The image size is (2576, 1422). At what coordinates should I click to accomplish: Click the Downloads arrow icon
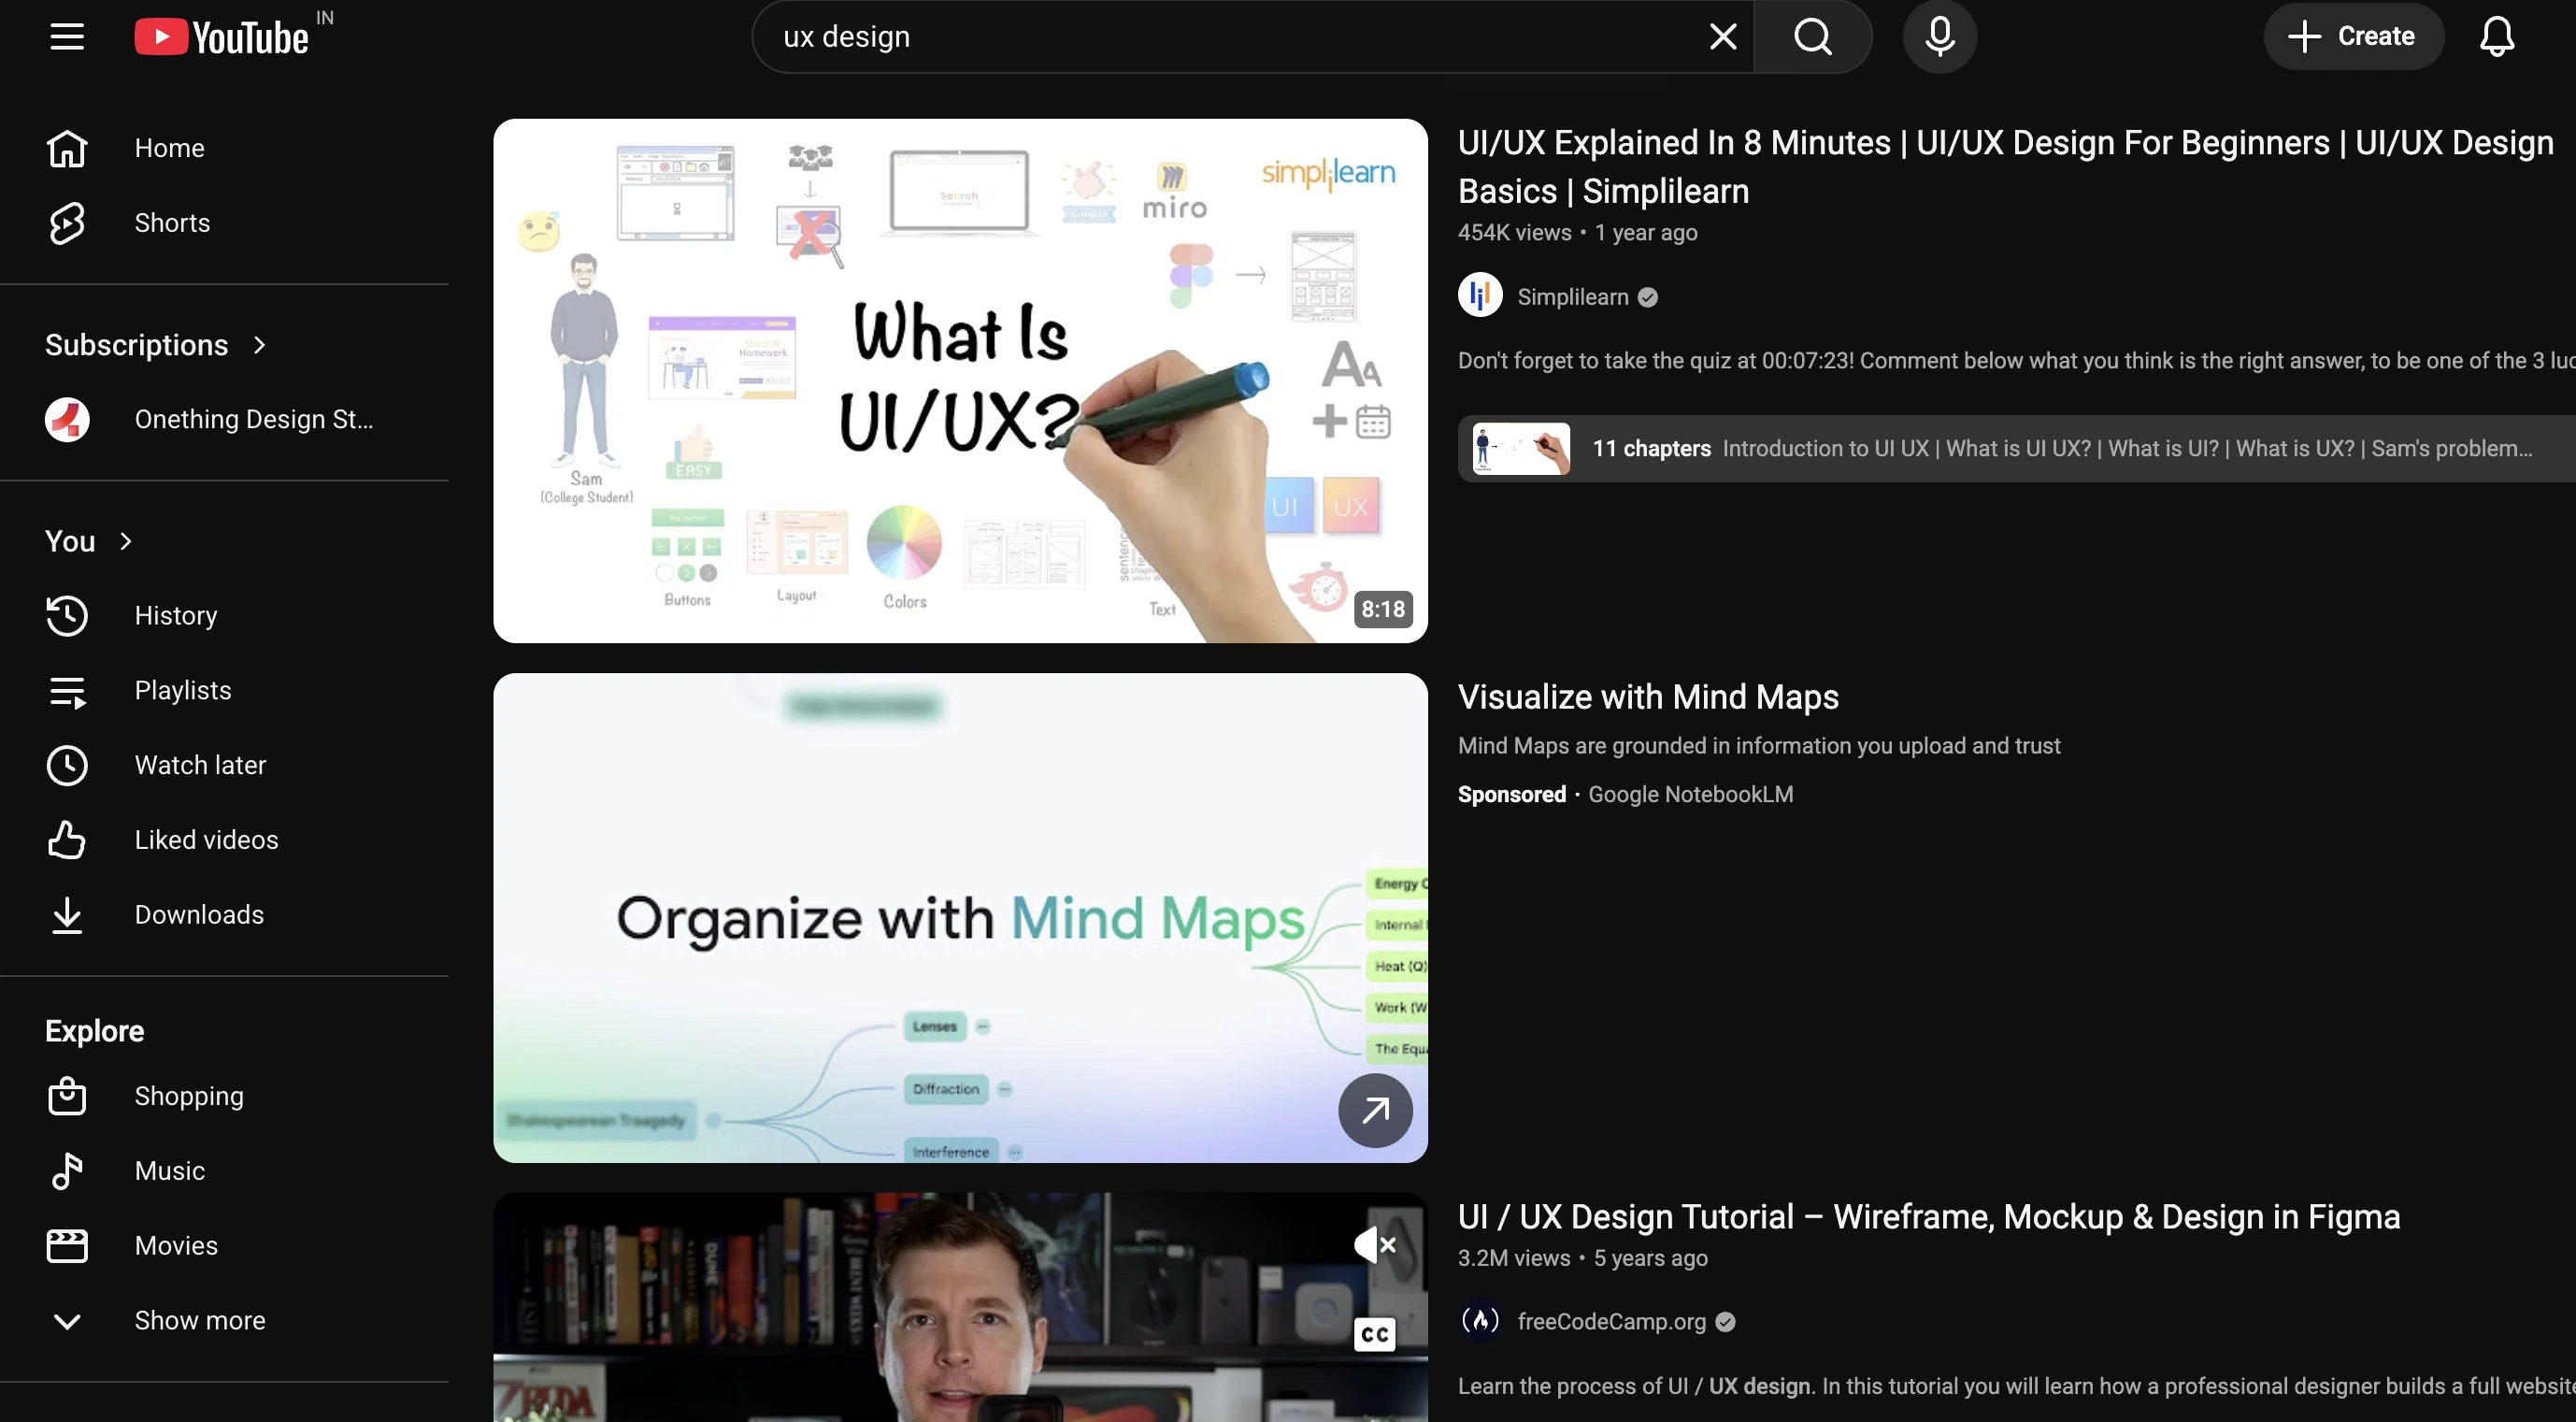(67, 915)
